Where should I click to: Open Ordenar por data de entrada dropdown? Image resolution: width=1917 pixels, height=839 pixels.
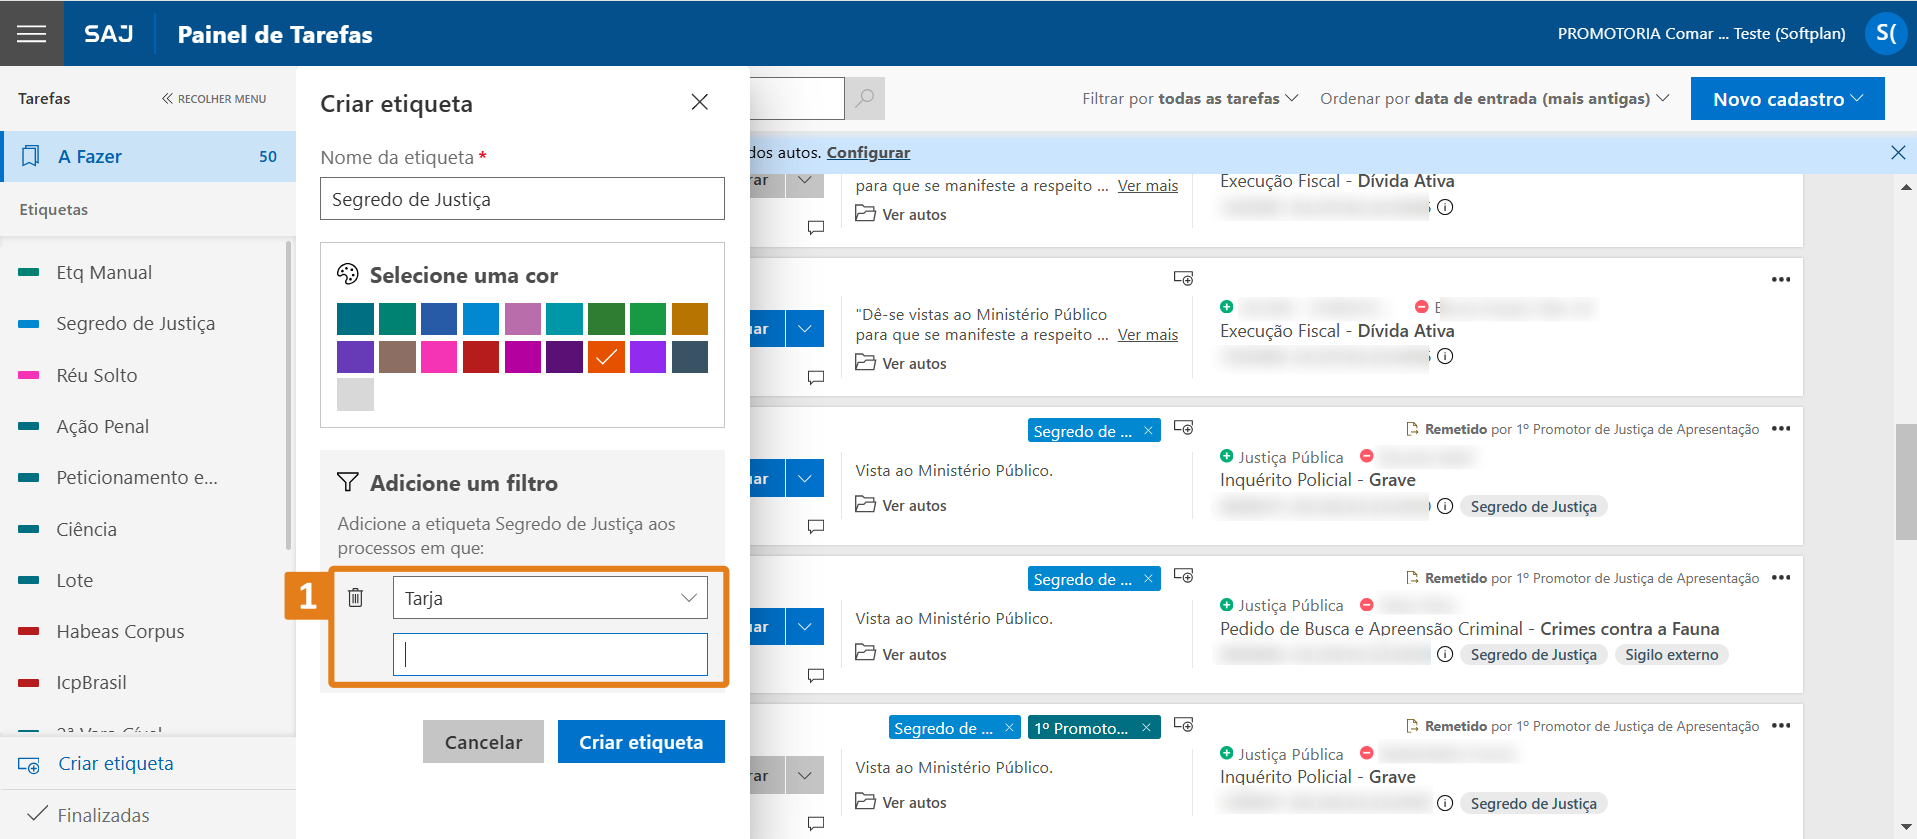point(1494,99)
